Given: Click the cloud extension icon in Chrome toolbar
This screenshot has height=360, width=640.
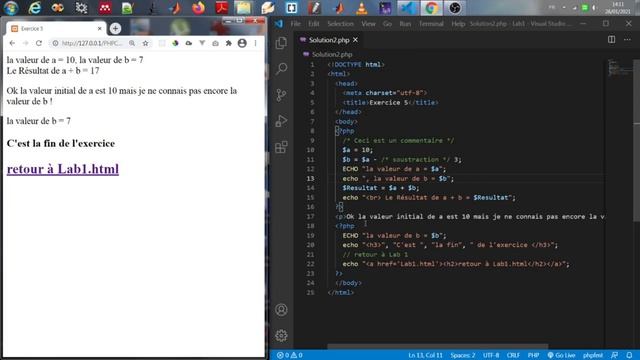Looking at the screenshot, I should (189, 43).
